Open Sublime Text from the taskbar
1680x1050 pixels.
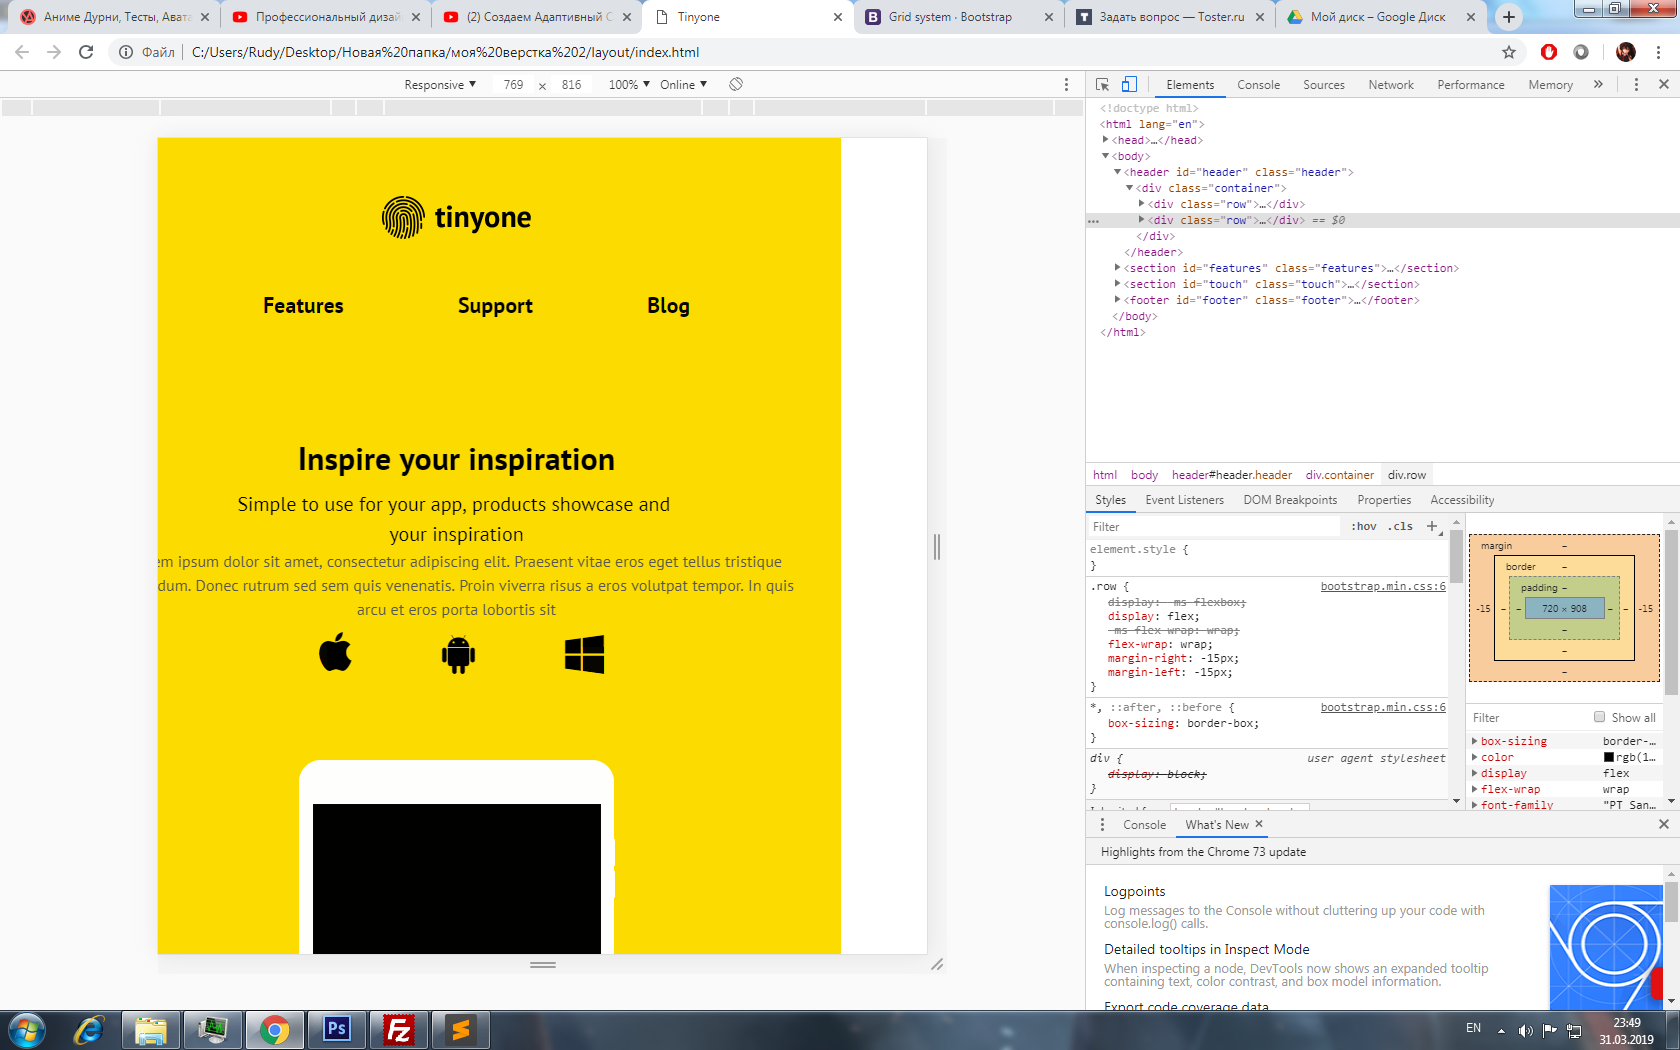coord(461,1029)
